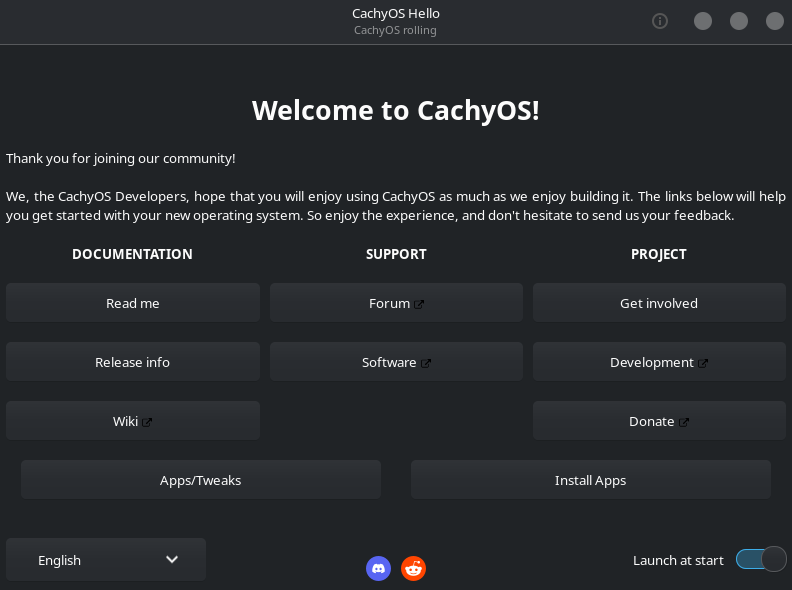The height and width of the screenshot is (590, 792).
Task: Click the leftmost round window button
Action: coord(703,21)
